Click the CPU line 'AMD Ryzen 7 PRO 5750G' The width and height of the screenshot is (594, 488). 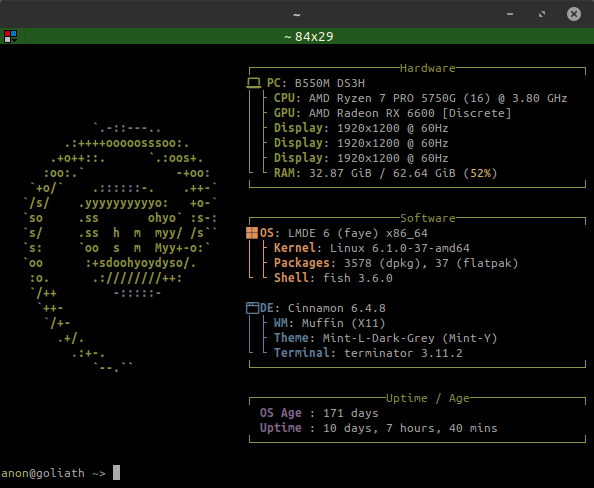click(x=420, y=98)
